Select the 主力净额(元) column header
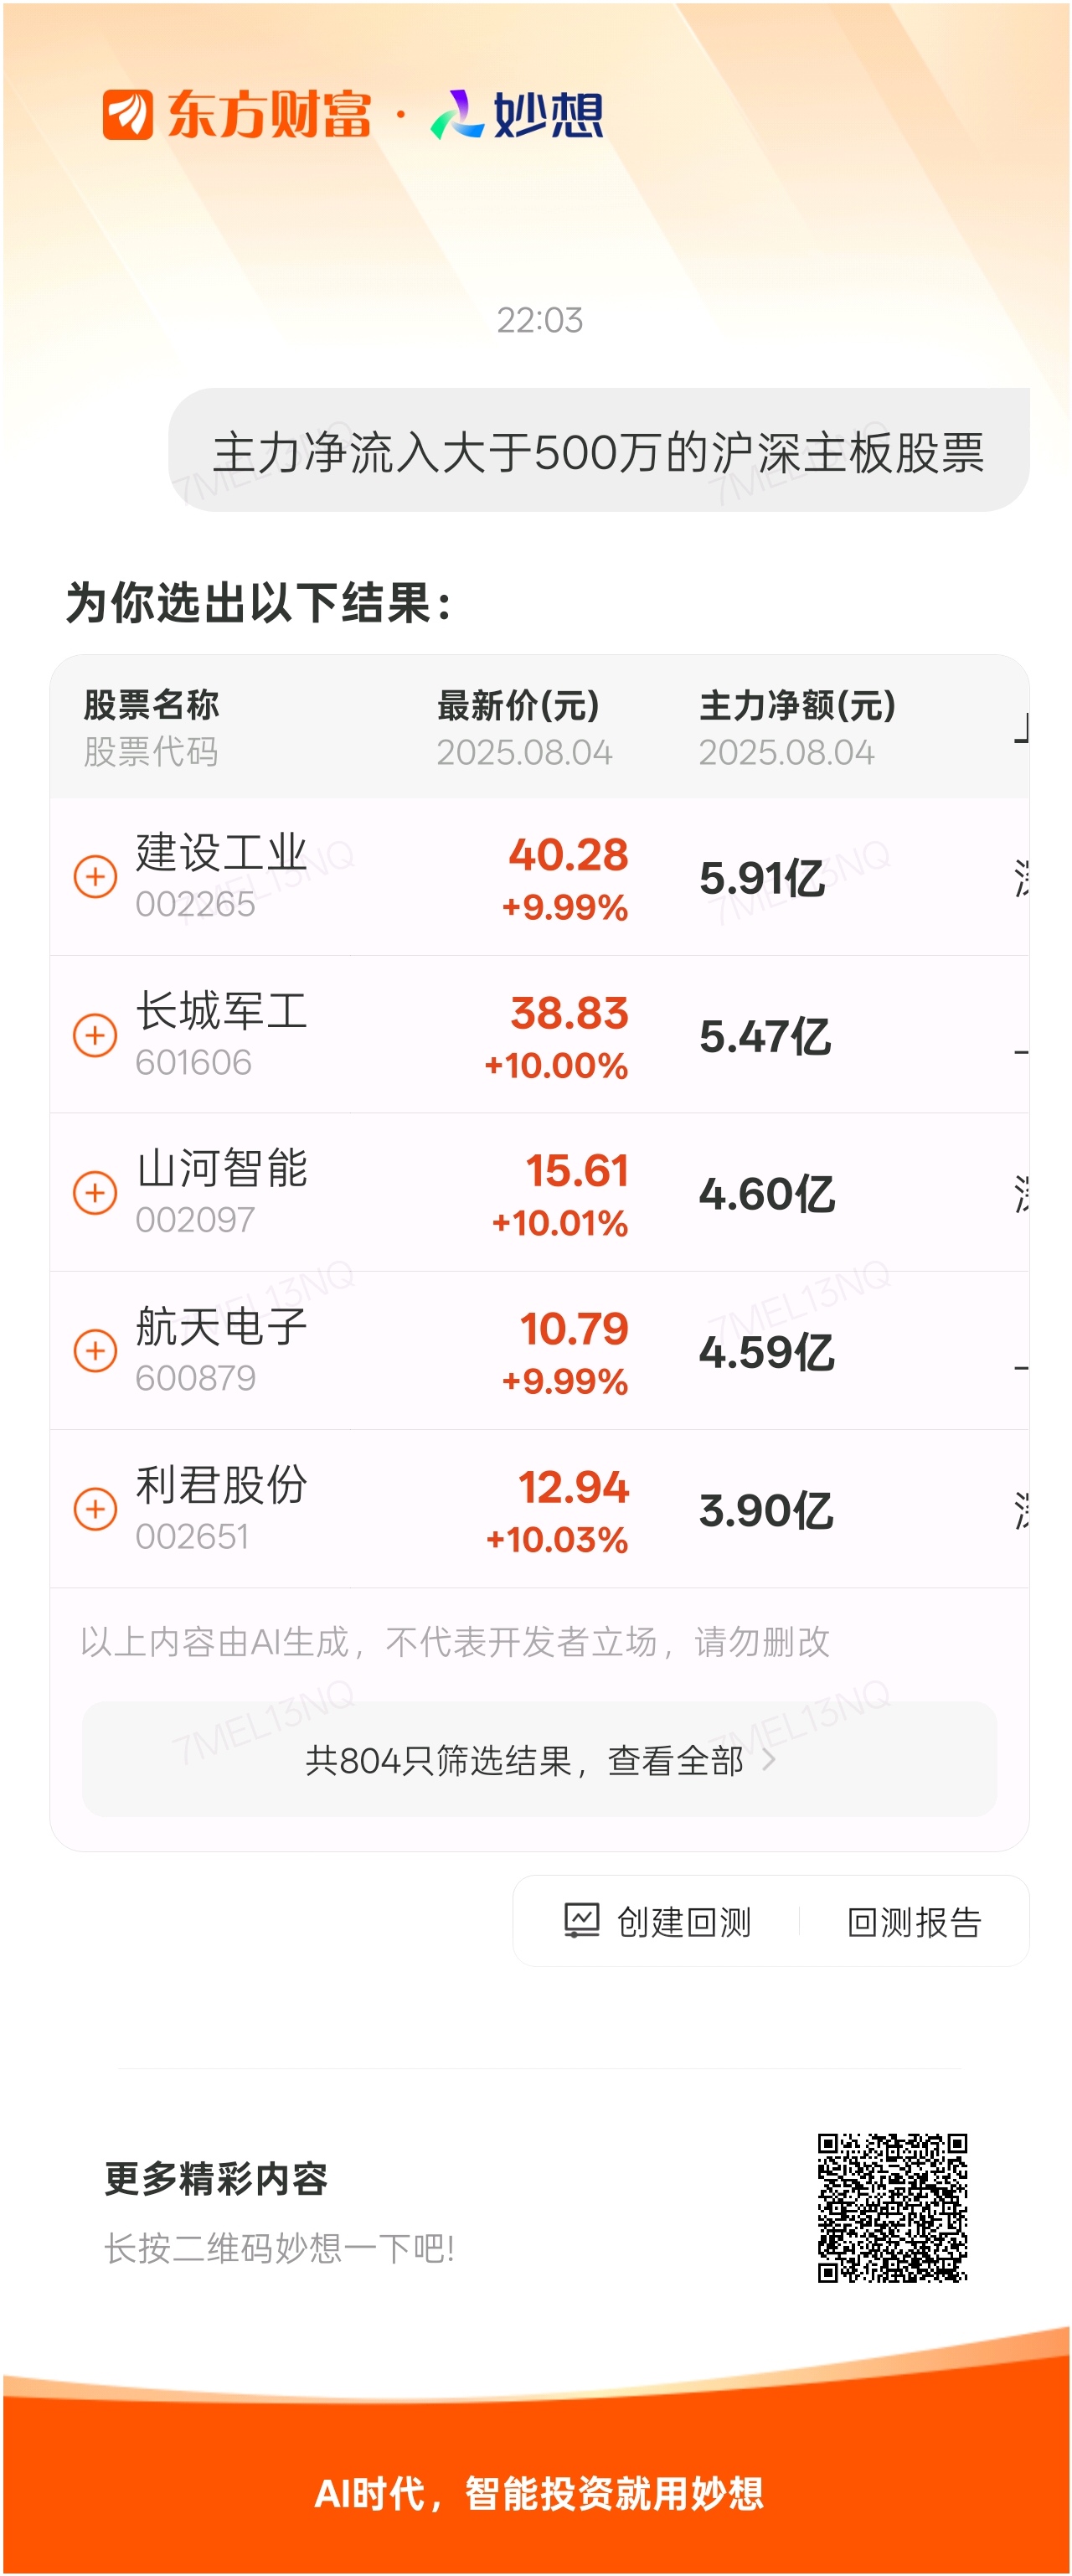 coord(797,706)
